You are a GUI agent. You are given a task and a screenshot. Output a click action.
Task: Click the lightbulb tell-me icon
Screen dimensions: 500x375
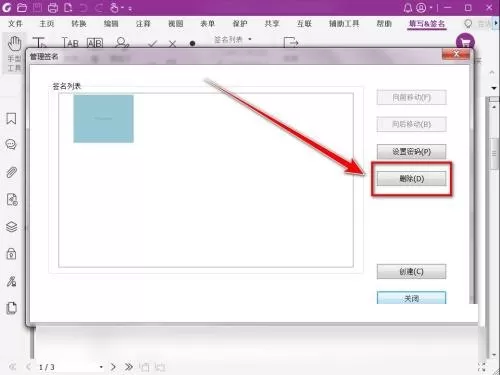coord(468,24)
